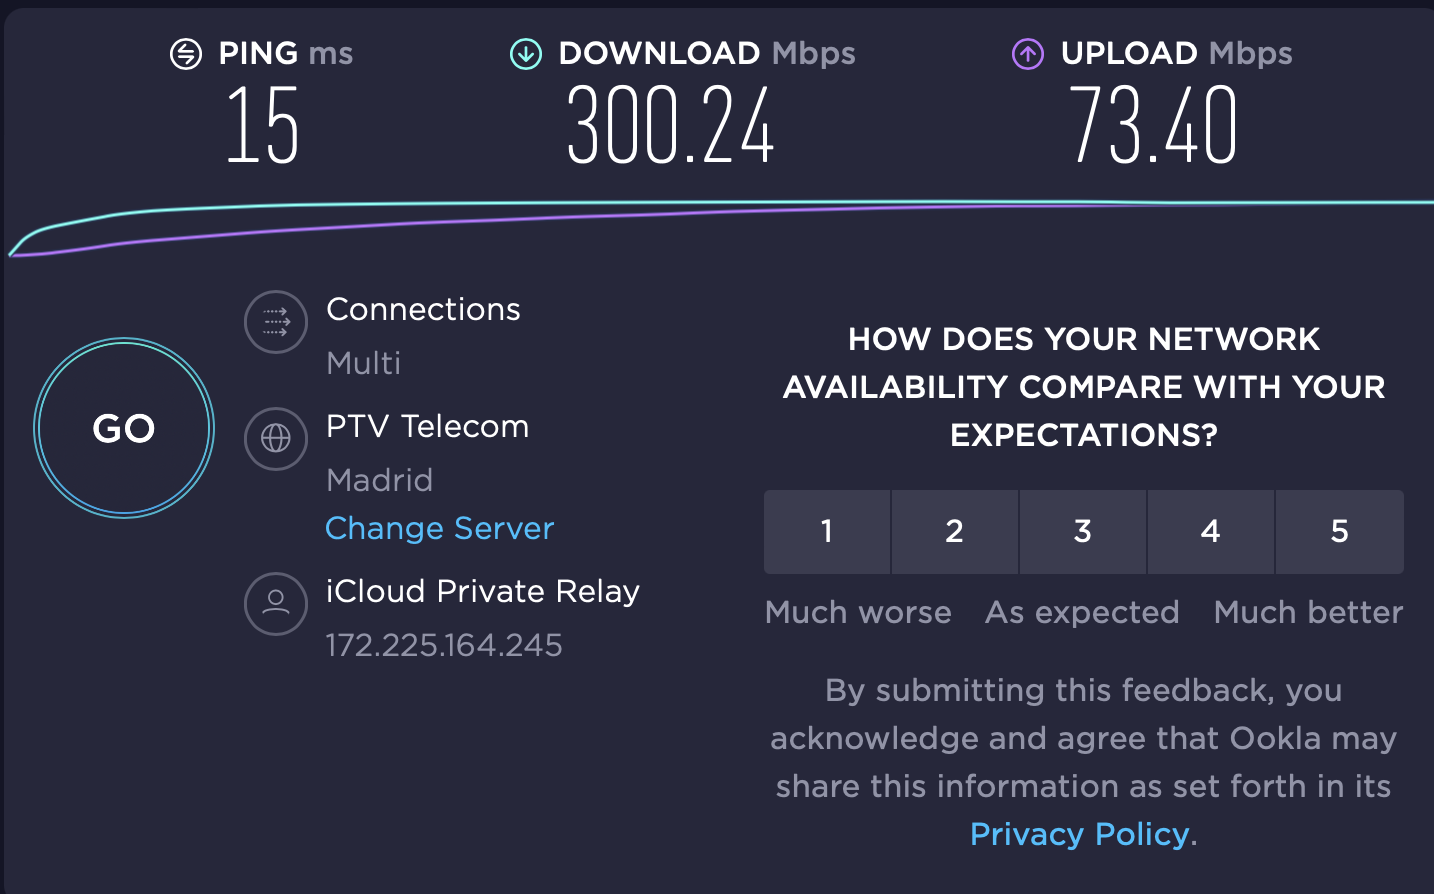Select the PTV Telecom server name
Viewport: 1434px width, 894px height.
(x=428, y=427)
